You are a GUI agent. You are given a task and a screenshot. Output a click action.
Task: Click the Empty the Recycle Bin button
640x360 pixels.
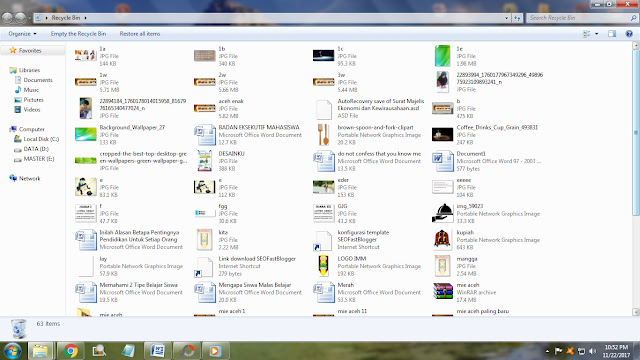(x=78, y=34)
